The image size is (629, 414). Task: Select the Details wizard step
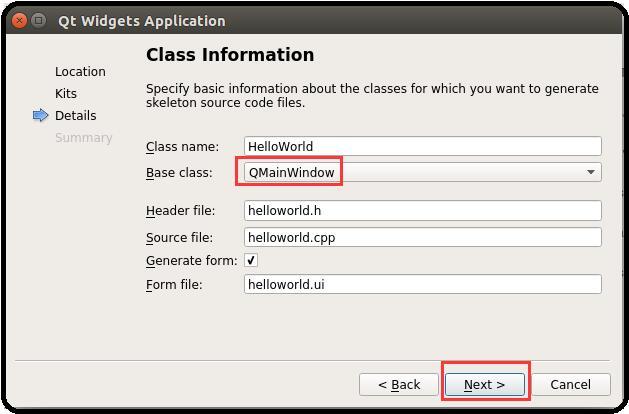75,116
